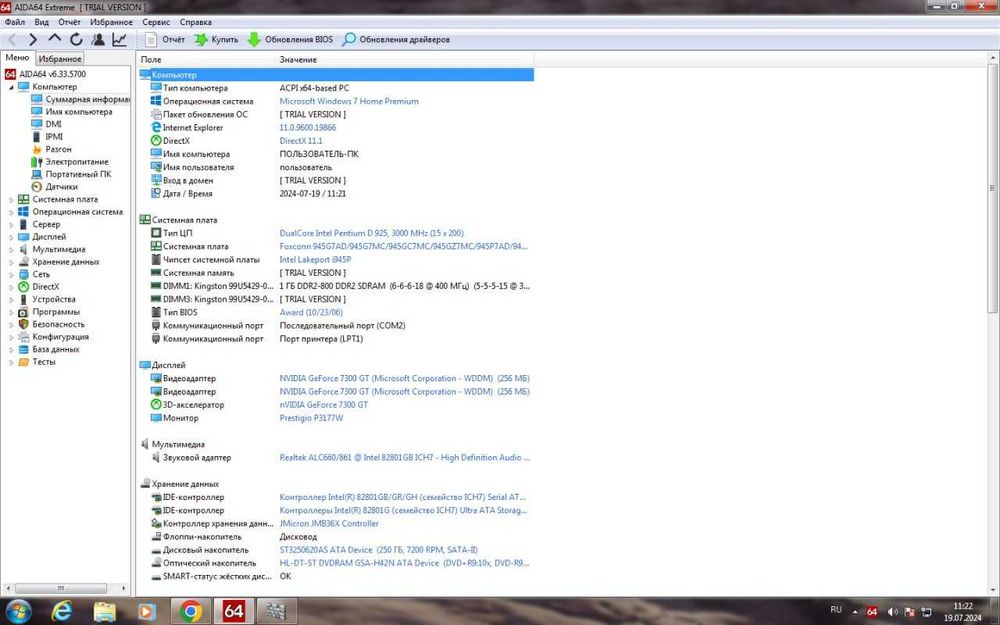Select IPMI in the tree
The height and width of the screenshot is (625, 1000).
tap(54, 136)
